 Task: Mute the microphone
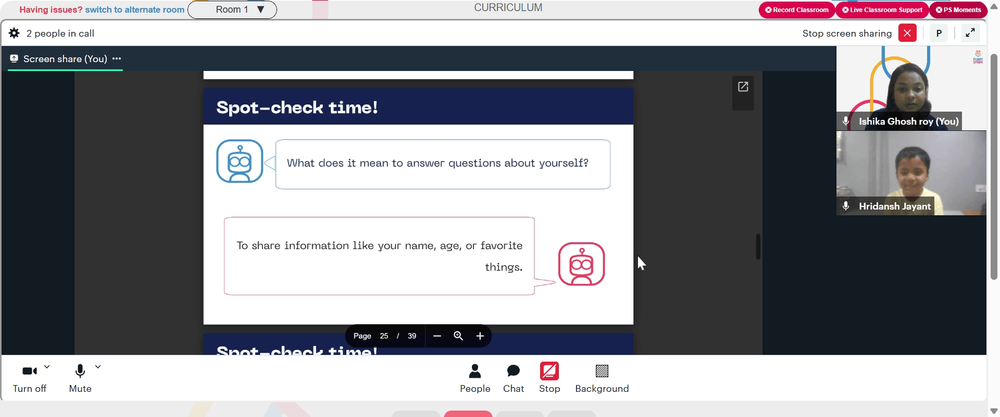coord(80,379)
